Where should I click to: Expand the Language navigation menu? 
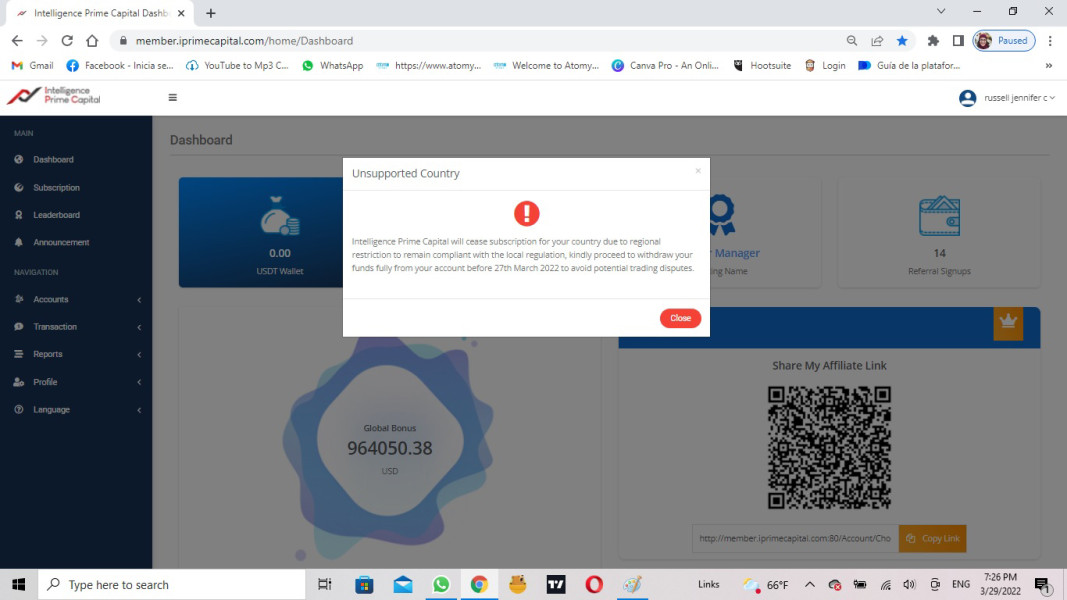76,410
